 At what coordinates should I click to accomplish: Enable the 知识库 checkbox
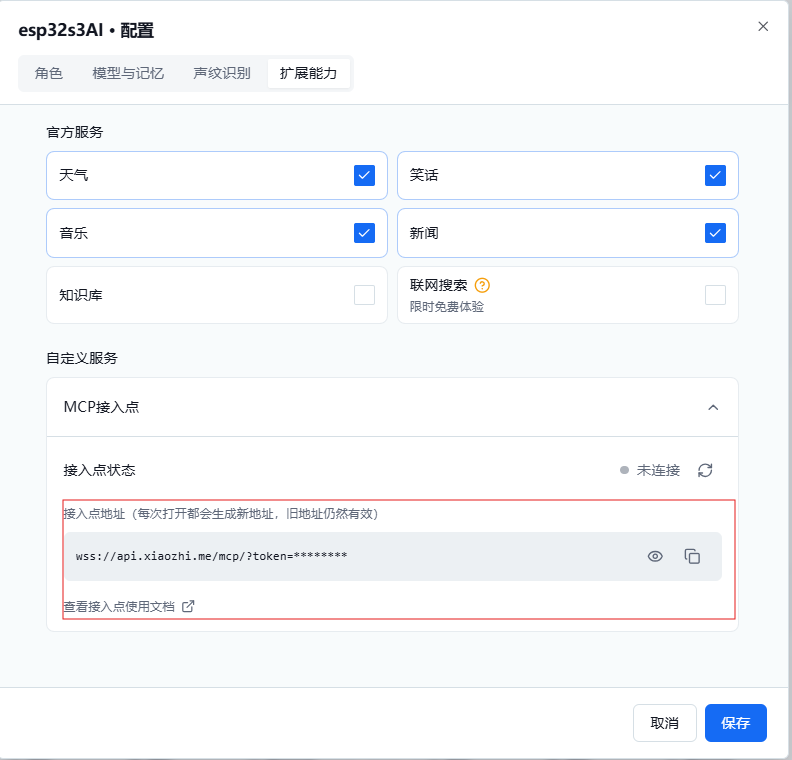364,295
